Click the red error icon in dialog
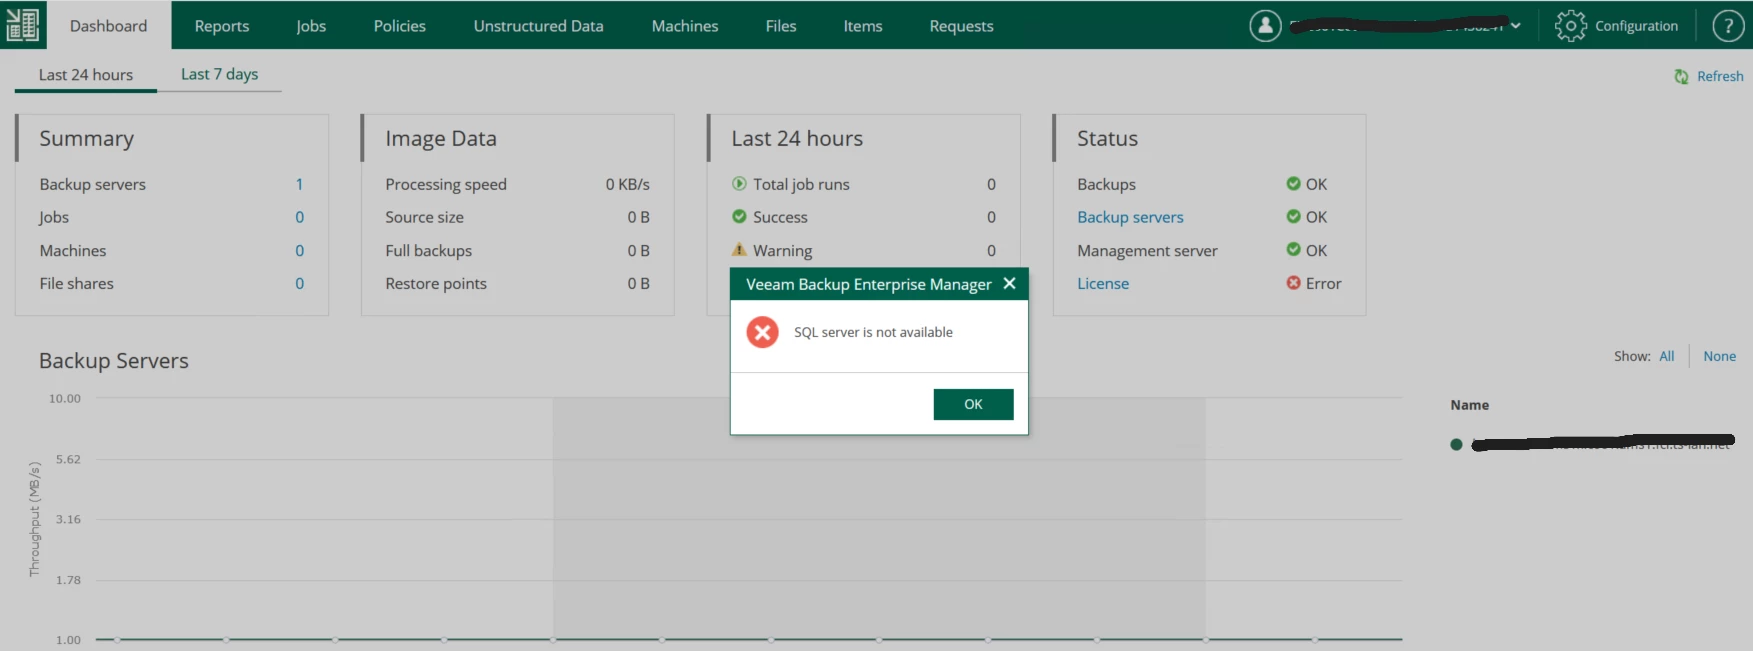The width and height of the screenshot is (1753, 651). 762,332
